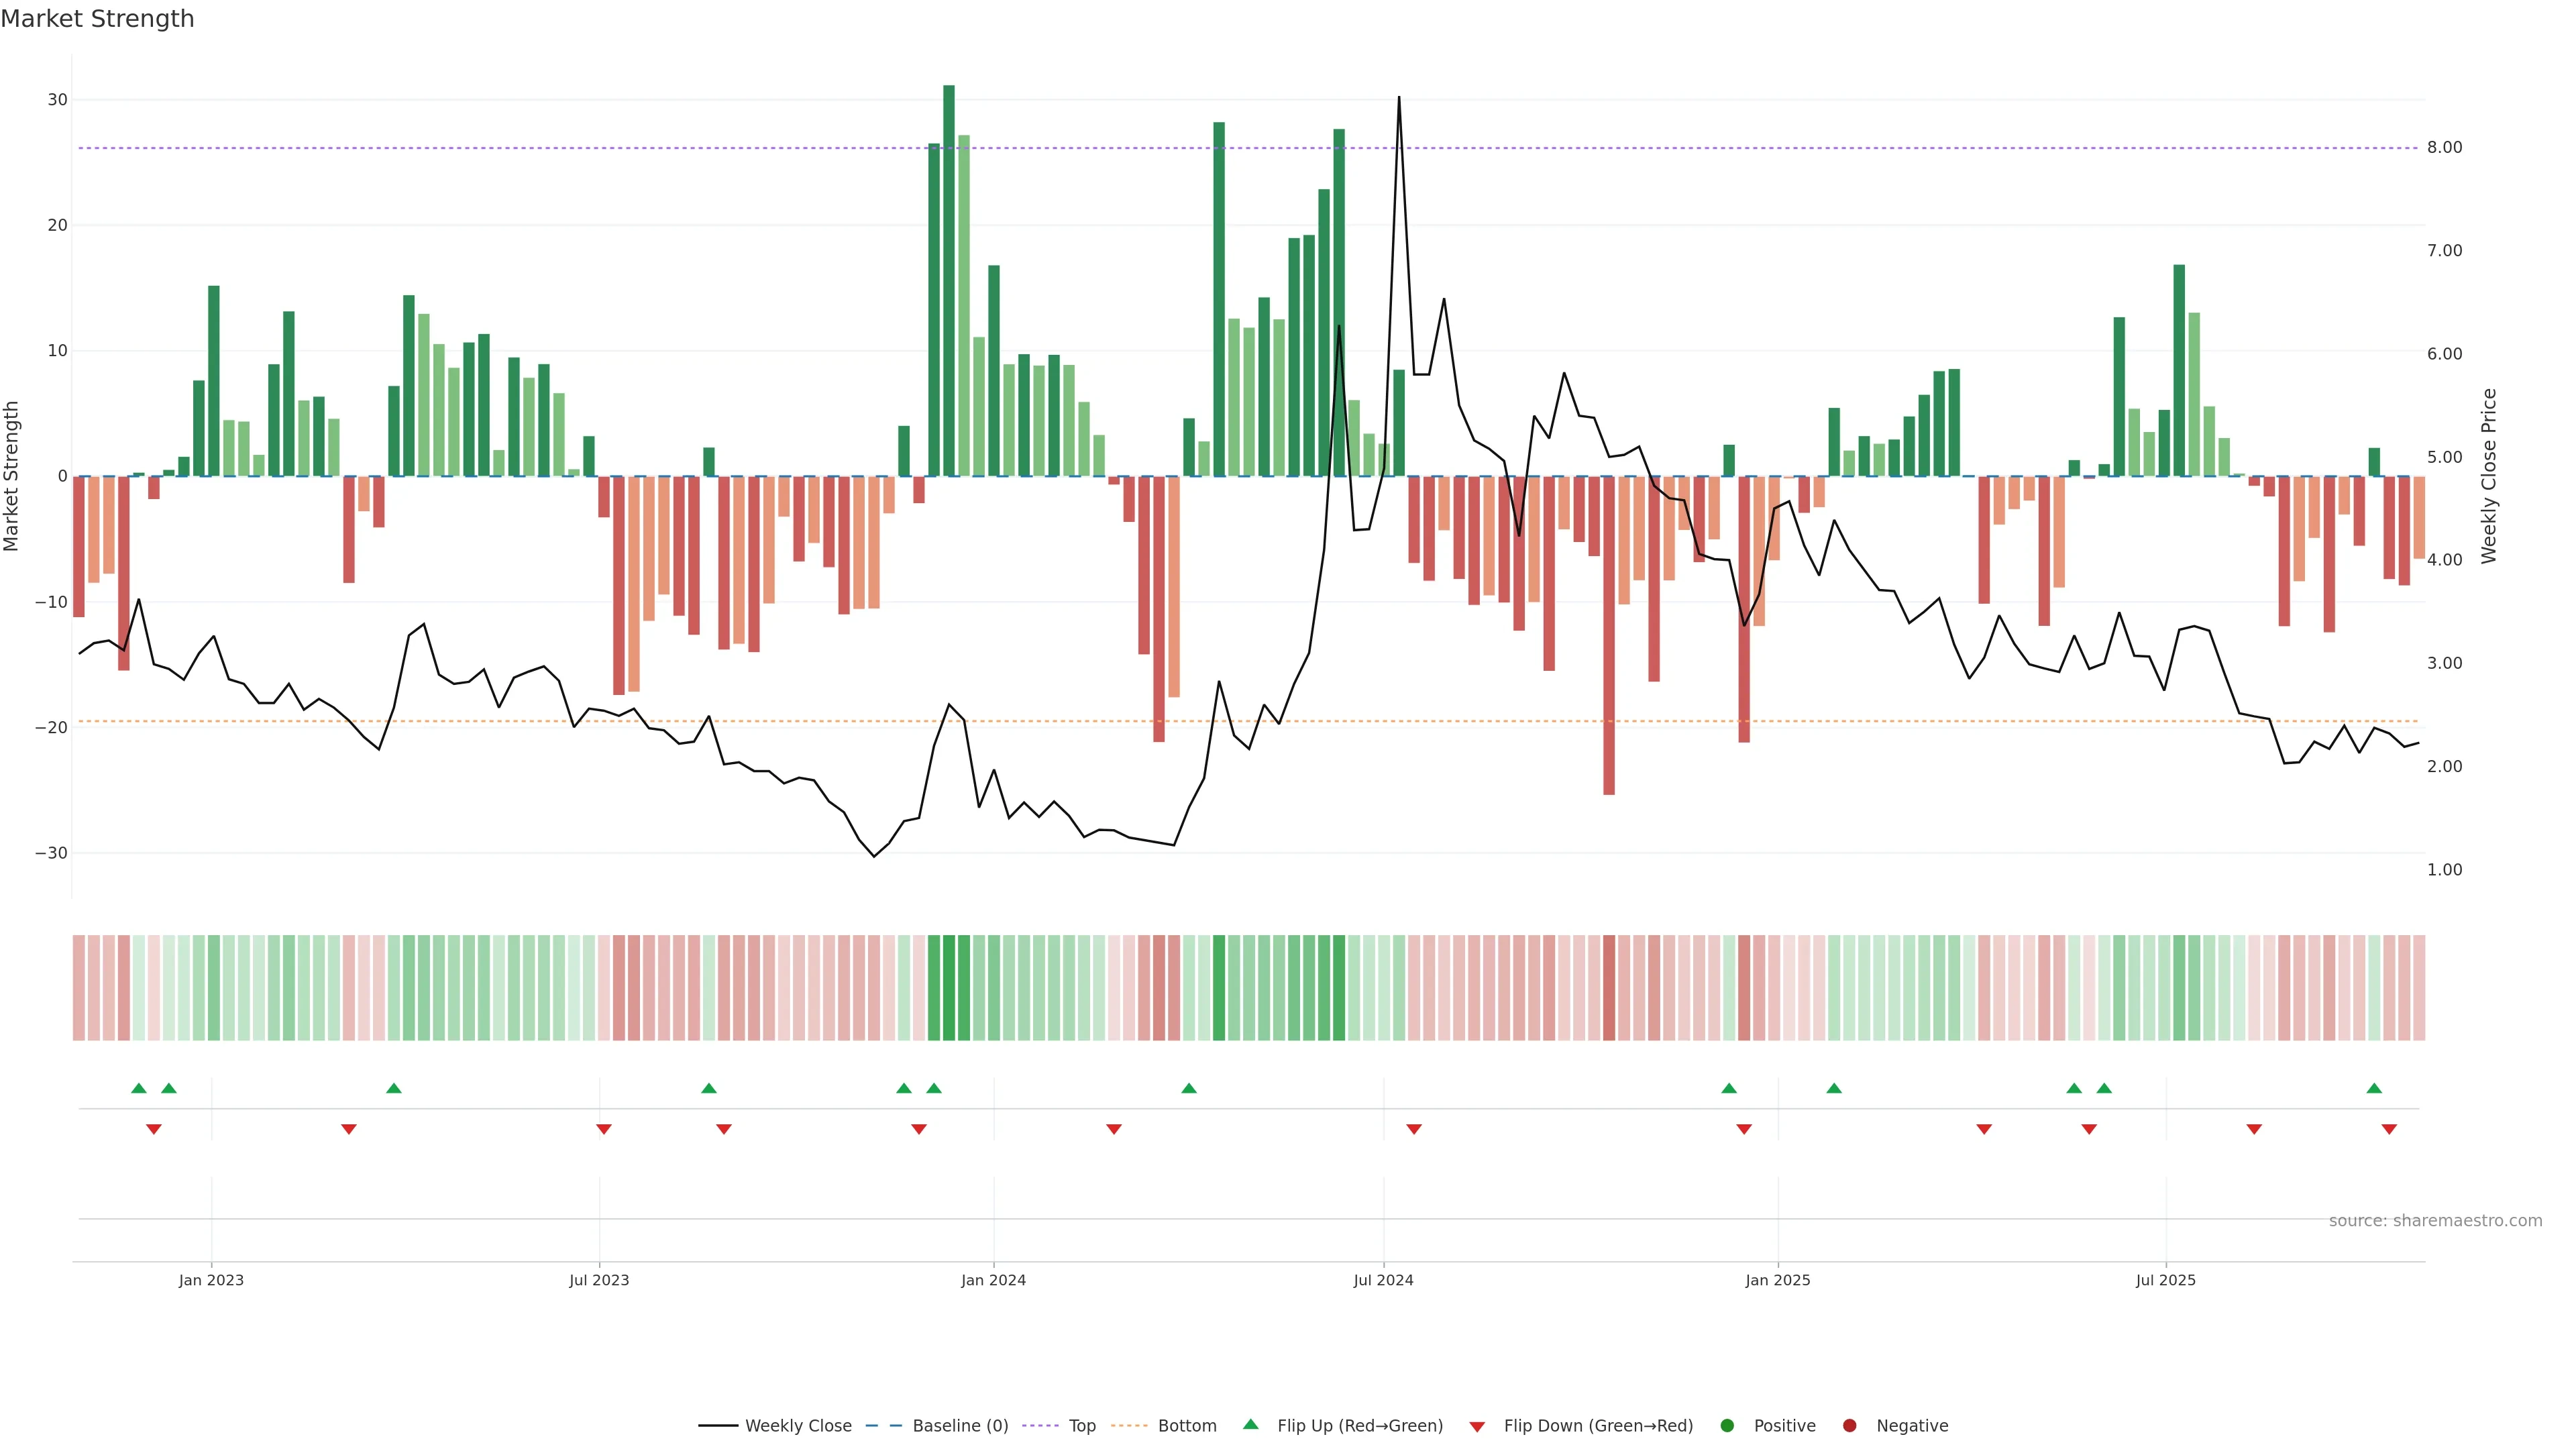Click the Jul 2025 x-axis label
The width and height of the screenshot is (2576, 1449).
[x=2165, y=1280]
